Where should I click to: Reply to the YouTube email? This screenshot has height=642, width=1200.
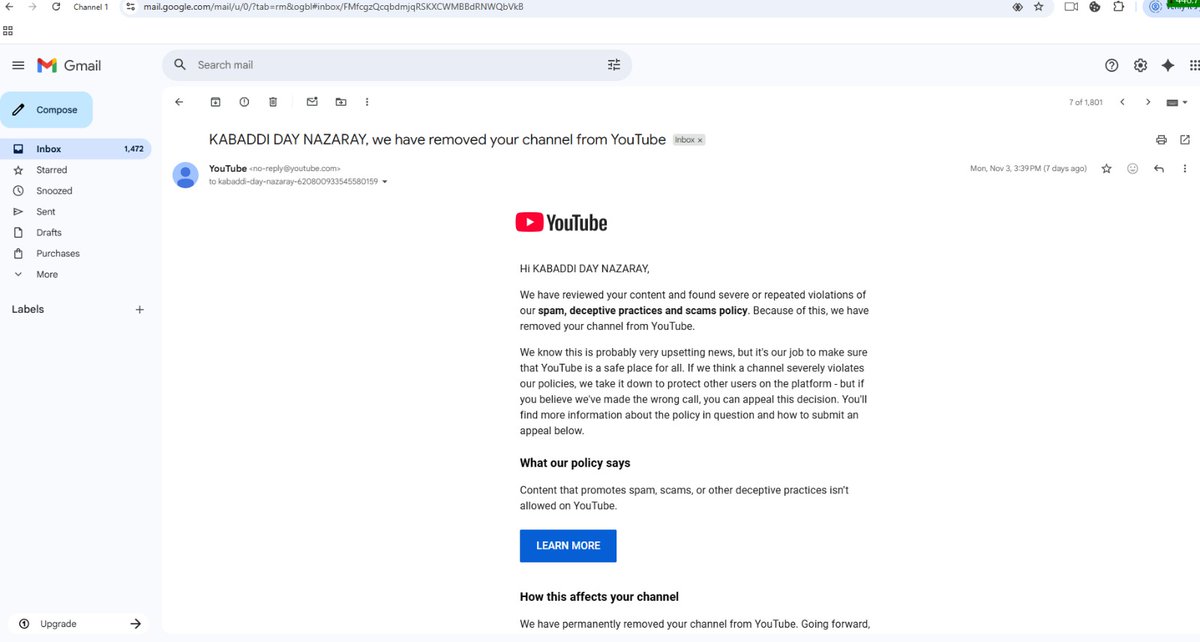(x=1159, y=169)
